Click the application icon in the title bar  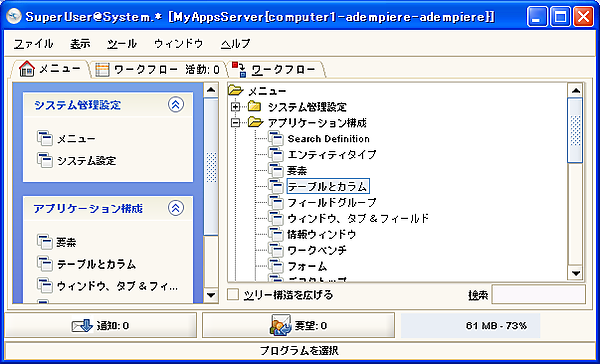point(14,16)
